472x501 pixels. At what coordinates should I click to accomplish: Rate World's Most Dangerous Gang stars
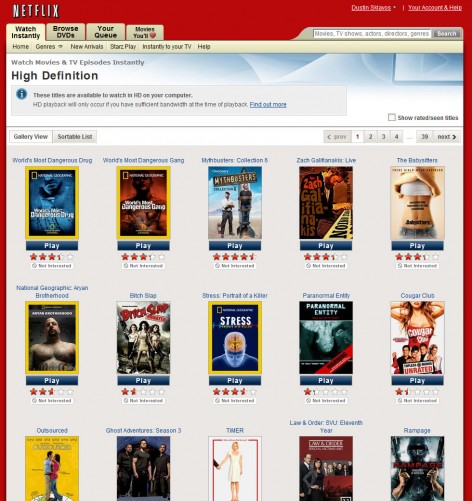point(143,257)
